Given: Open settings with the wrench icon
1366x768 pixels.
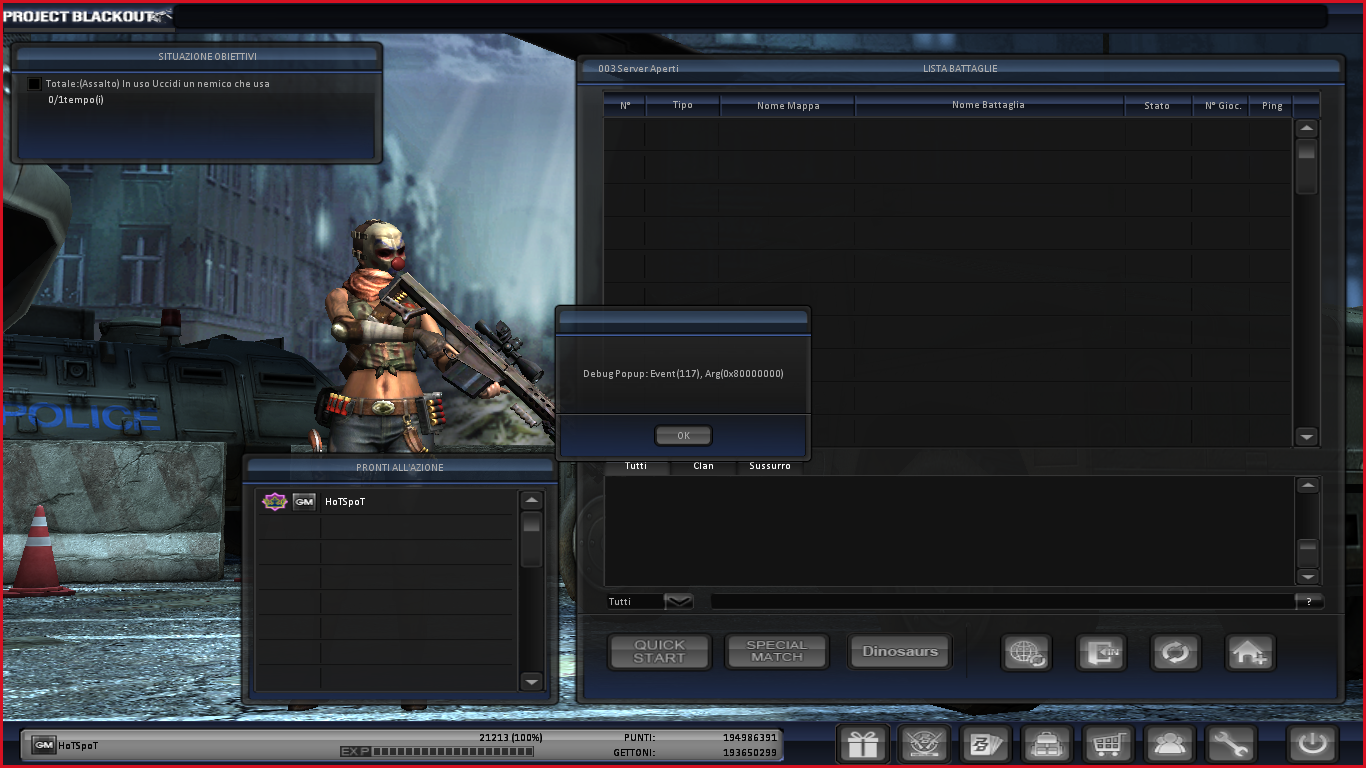Looking at the screenshot, I should click(x=1231, y=744).
